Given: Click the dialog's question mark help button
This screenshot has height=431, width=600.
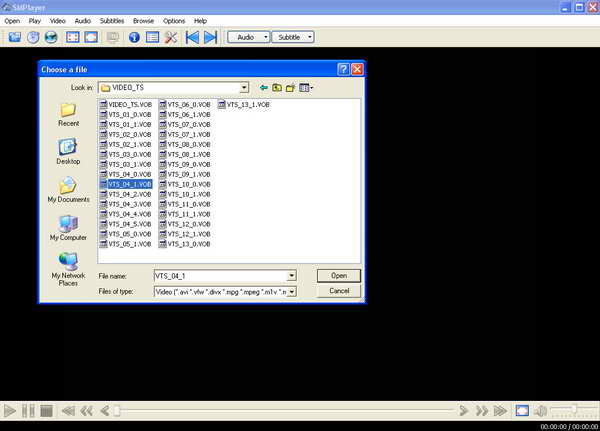Looking at the screenshot, I should click(x=343, y=69).
